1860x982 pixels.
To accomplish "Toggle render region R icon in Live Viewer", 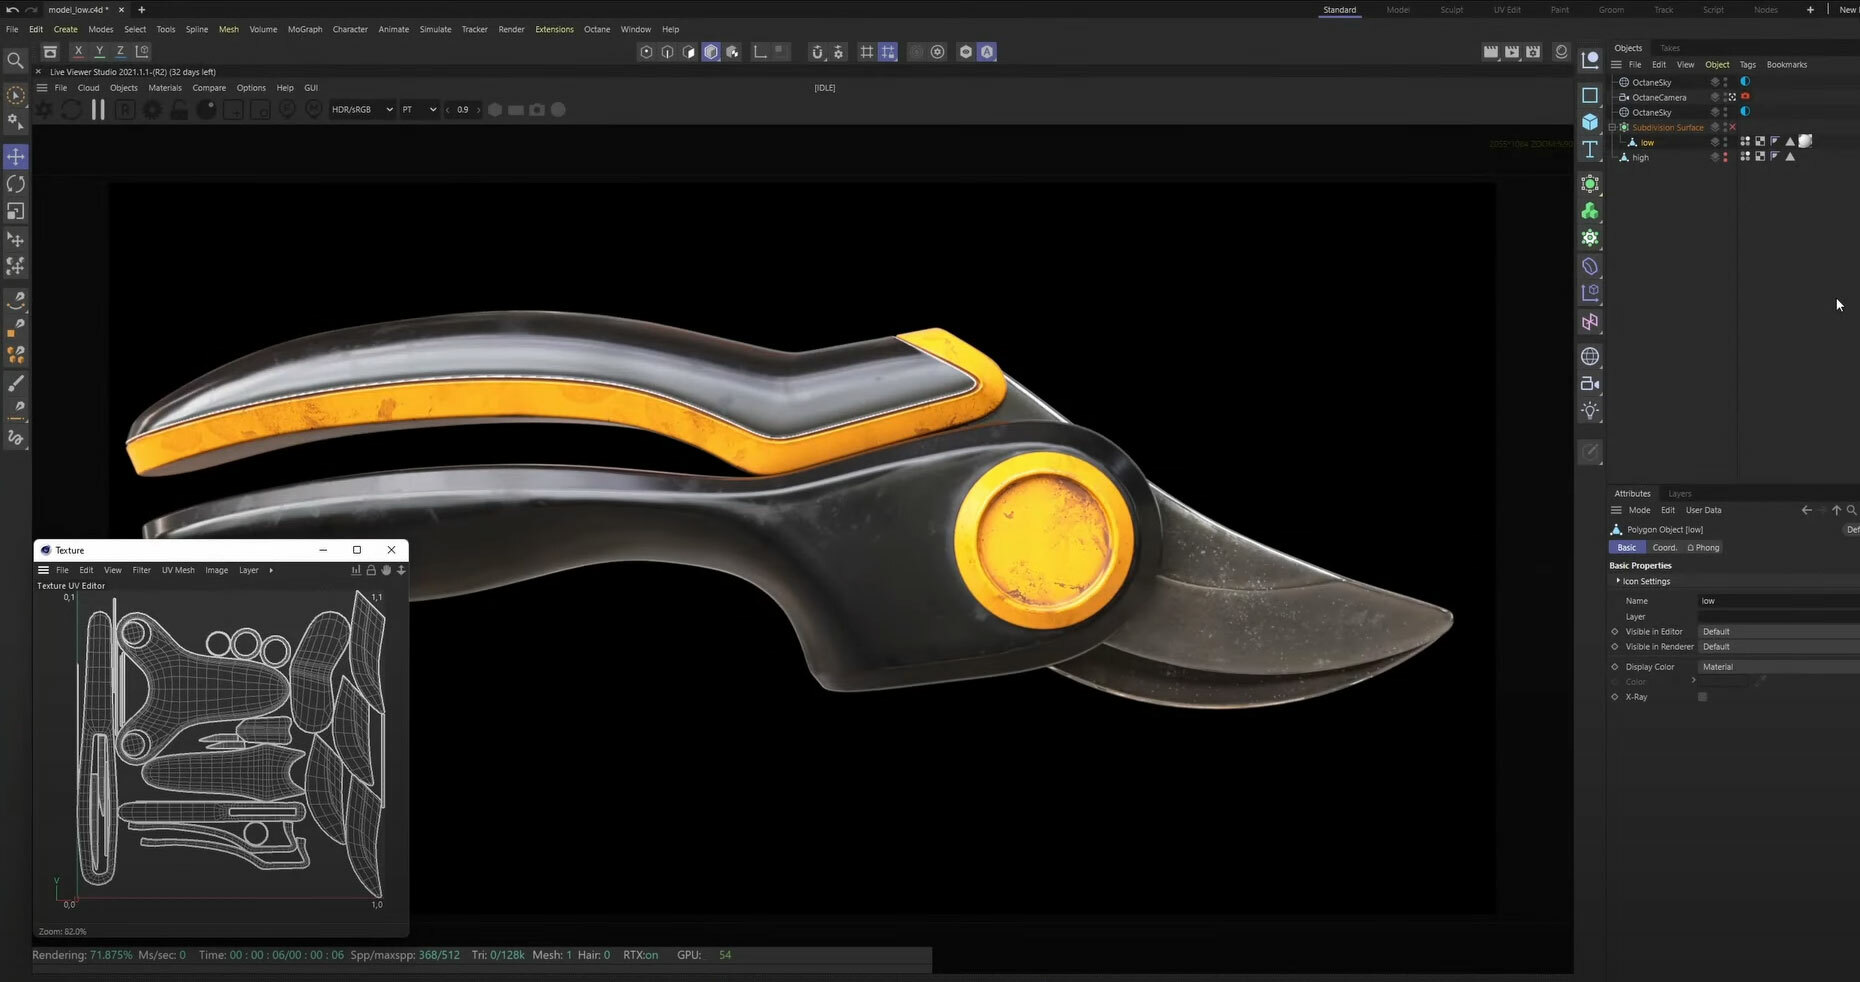I will pyautogui.click(x=125, y=110).
